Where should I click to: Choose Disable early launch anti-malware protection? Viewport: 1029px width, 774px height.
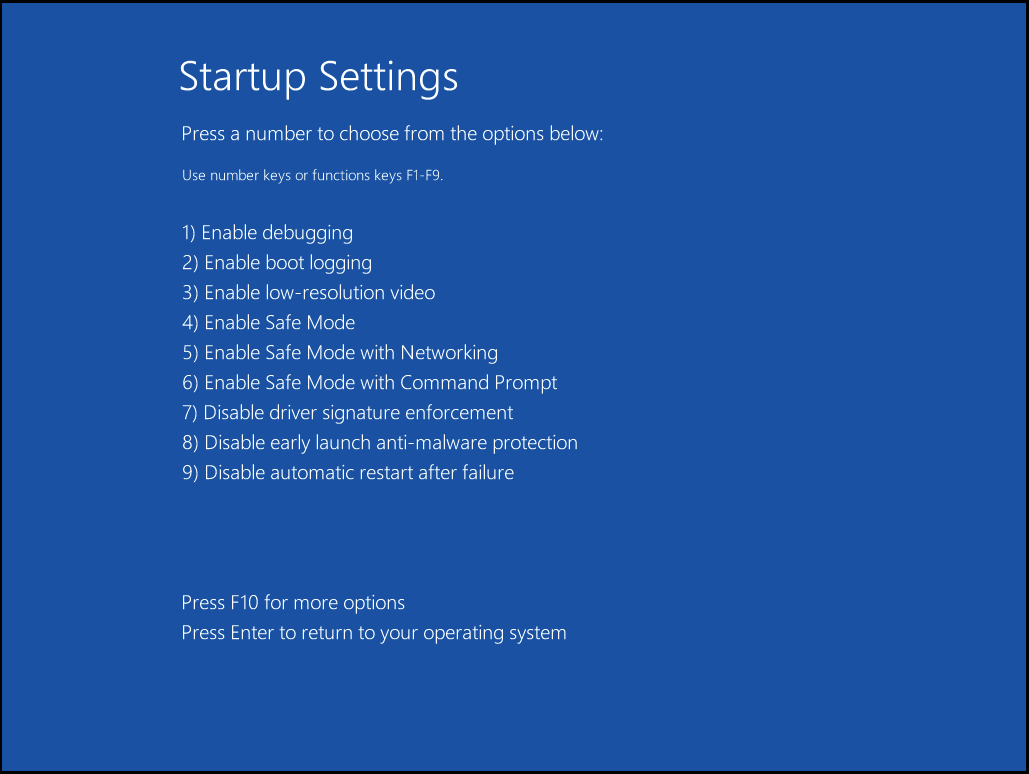click(380, 443)
